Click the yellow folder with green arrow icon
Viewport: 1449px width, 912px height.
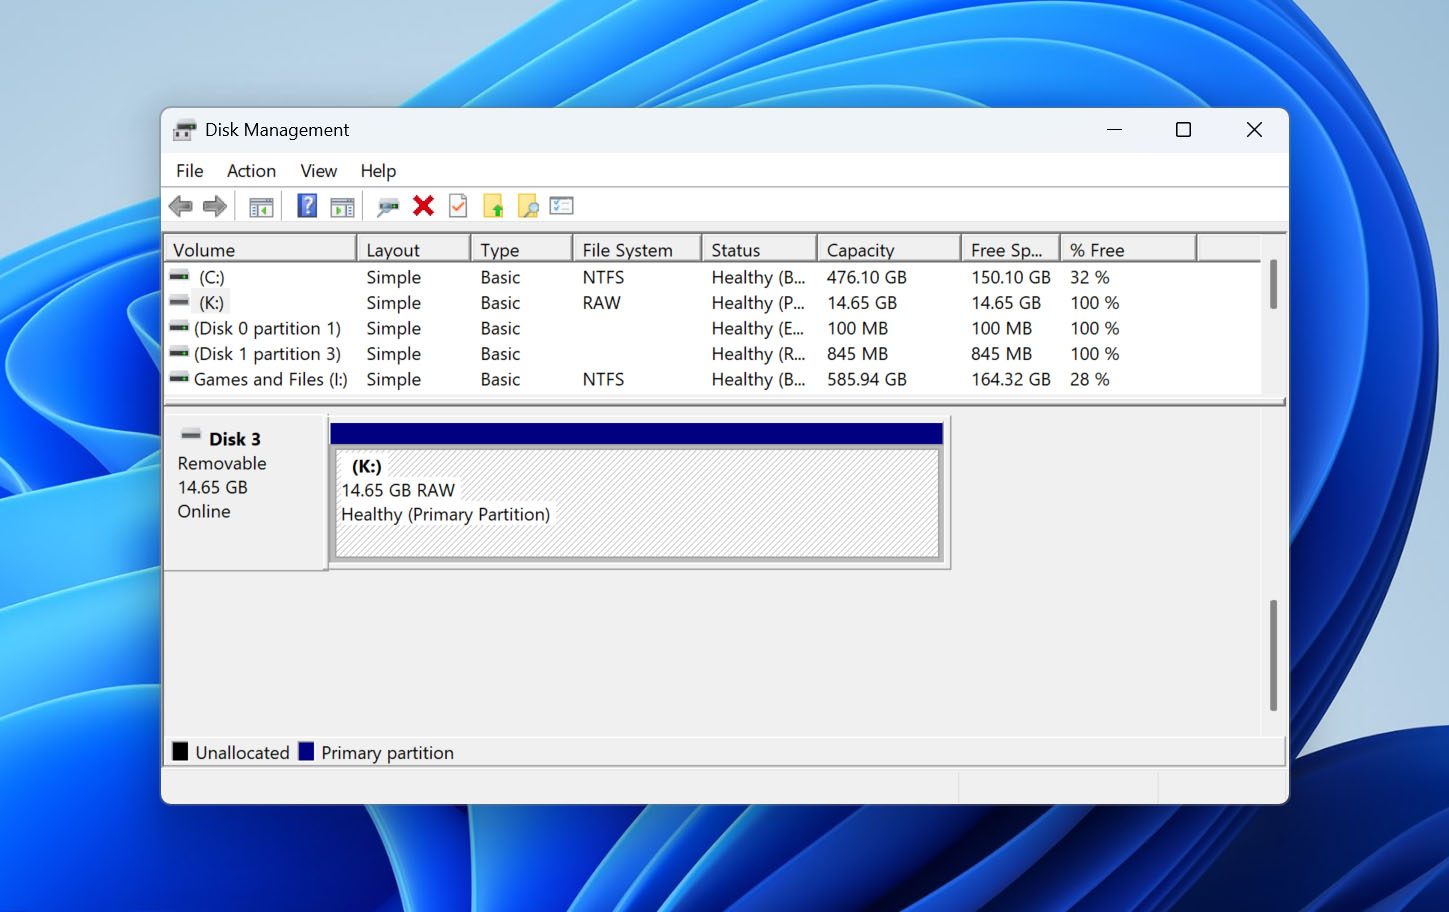pos(493,206)
